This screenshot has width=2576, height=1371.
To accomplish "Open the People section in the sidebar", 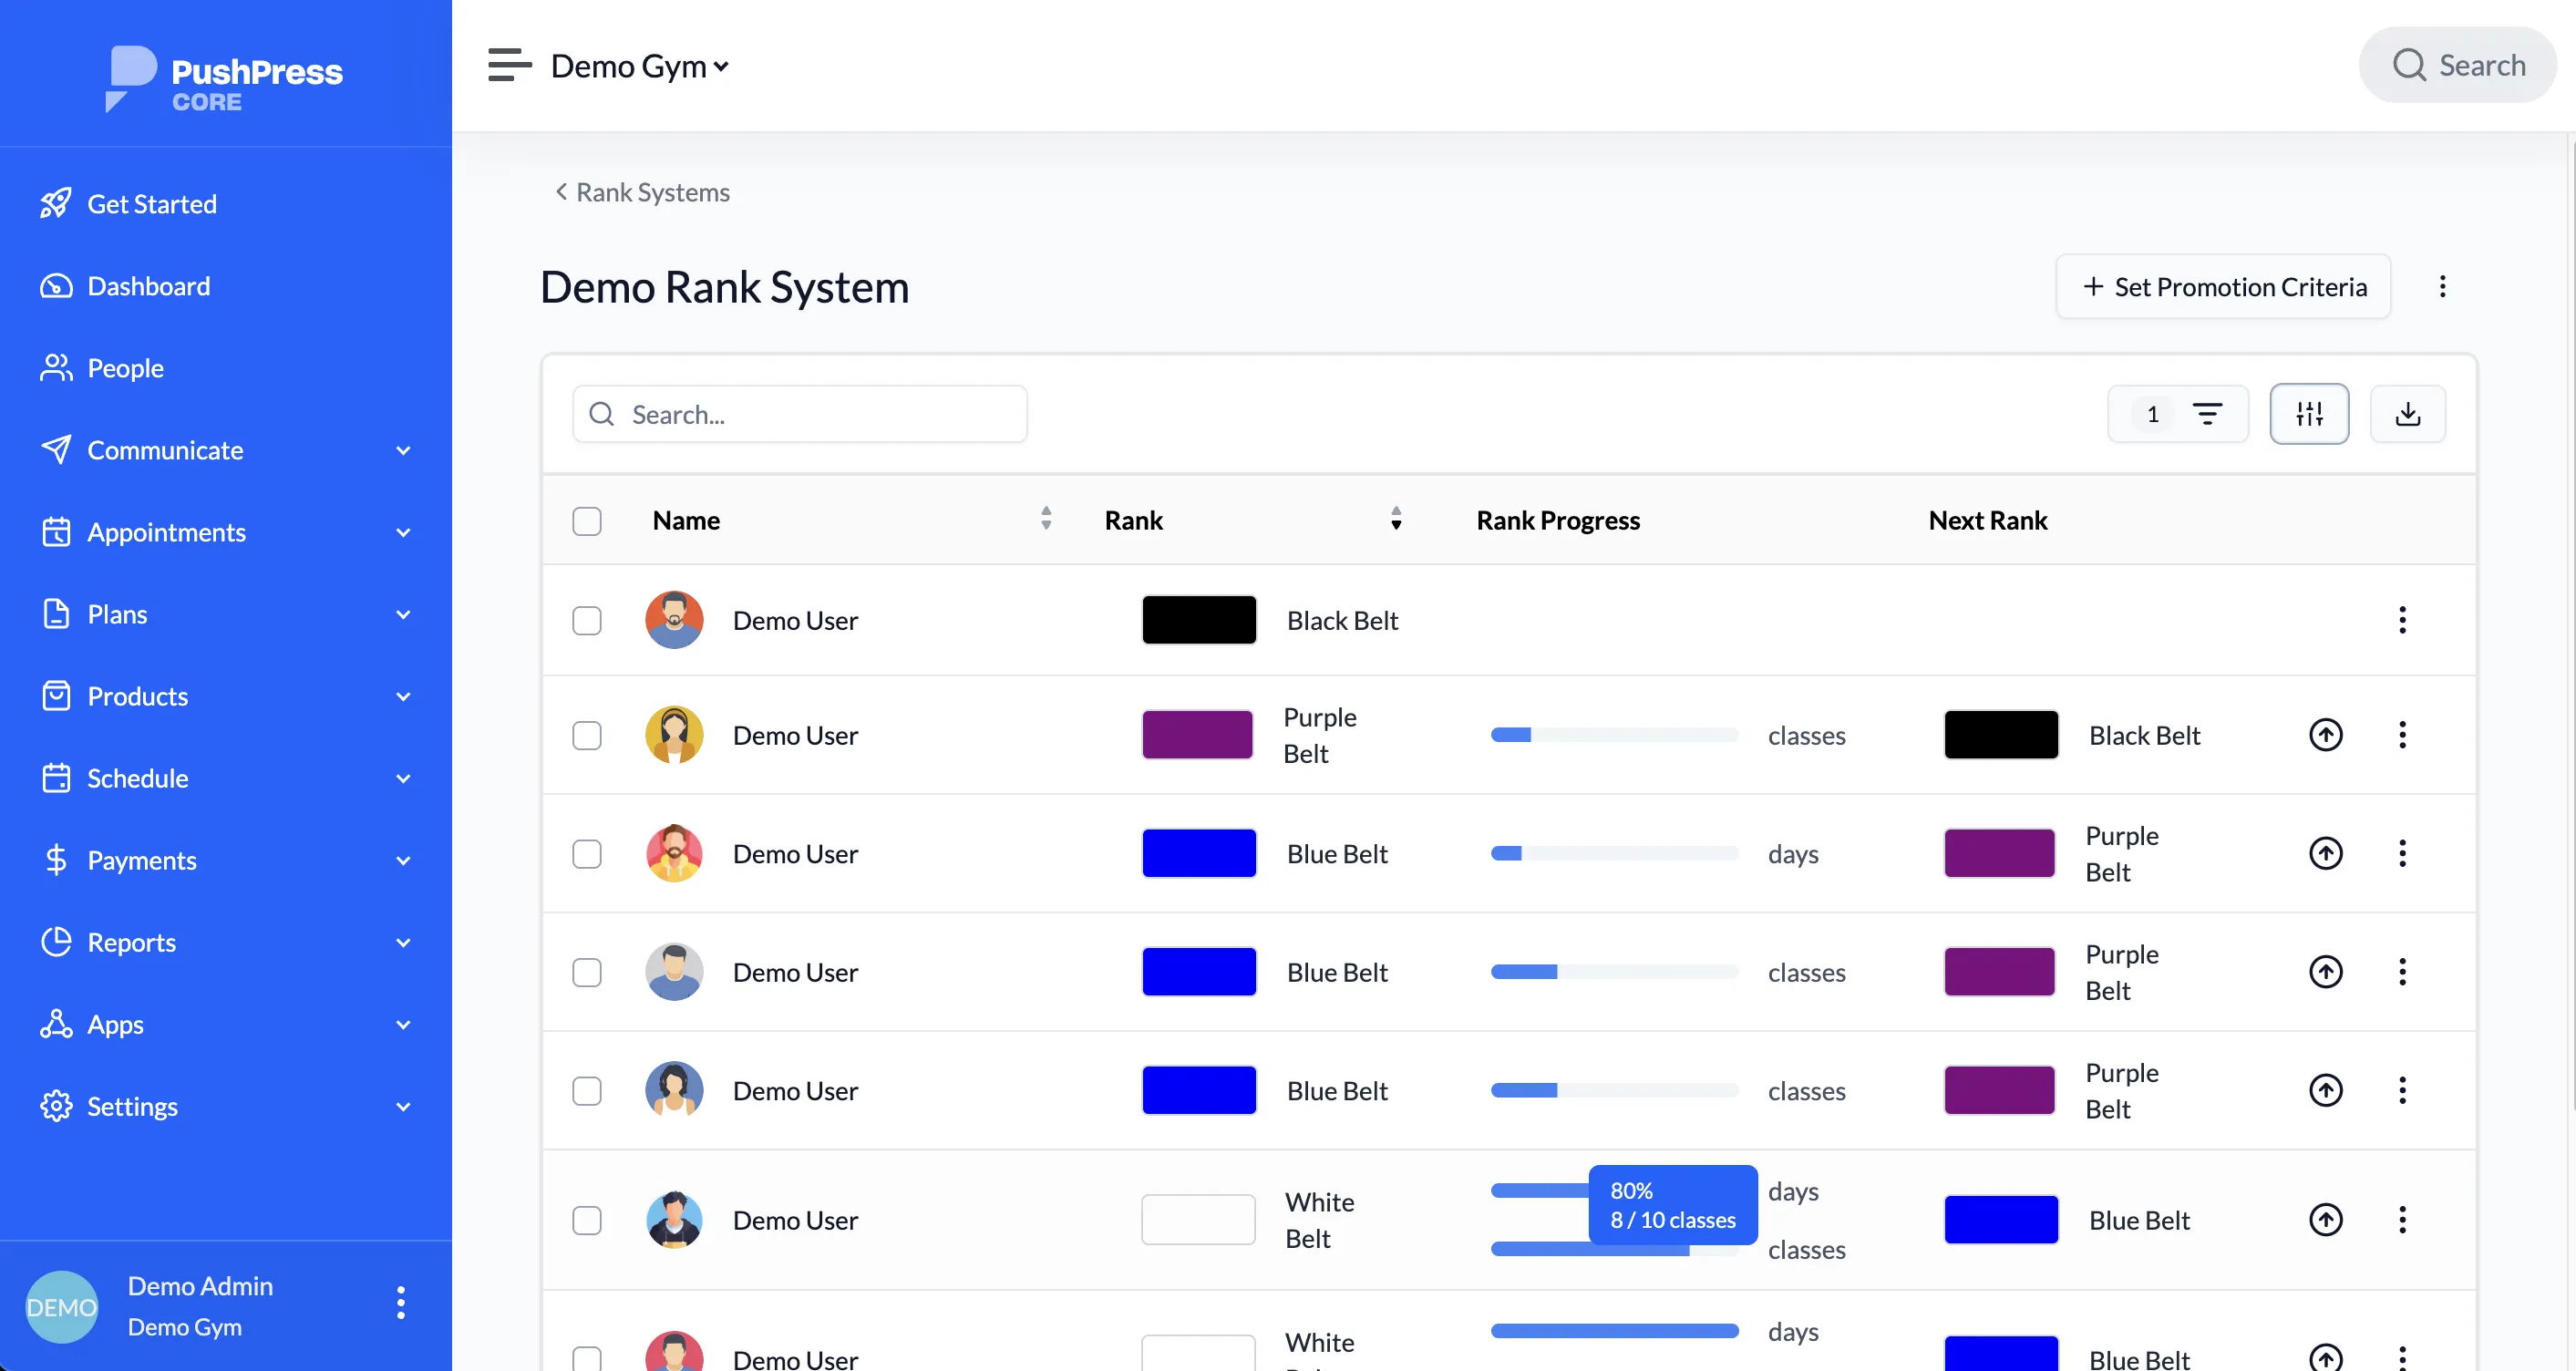I will point(125,367).
